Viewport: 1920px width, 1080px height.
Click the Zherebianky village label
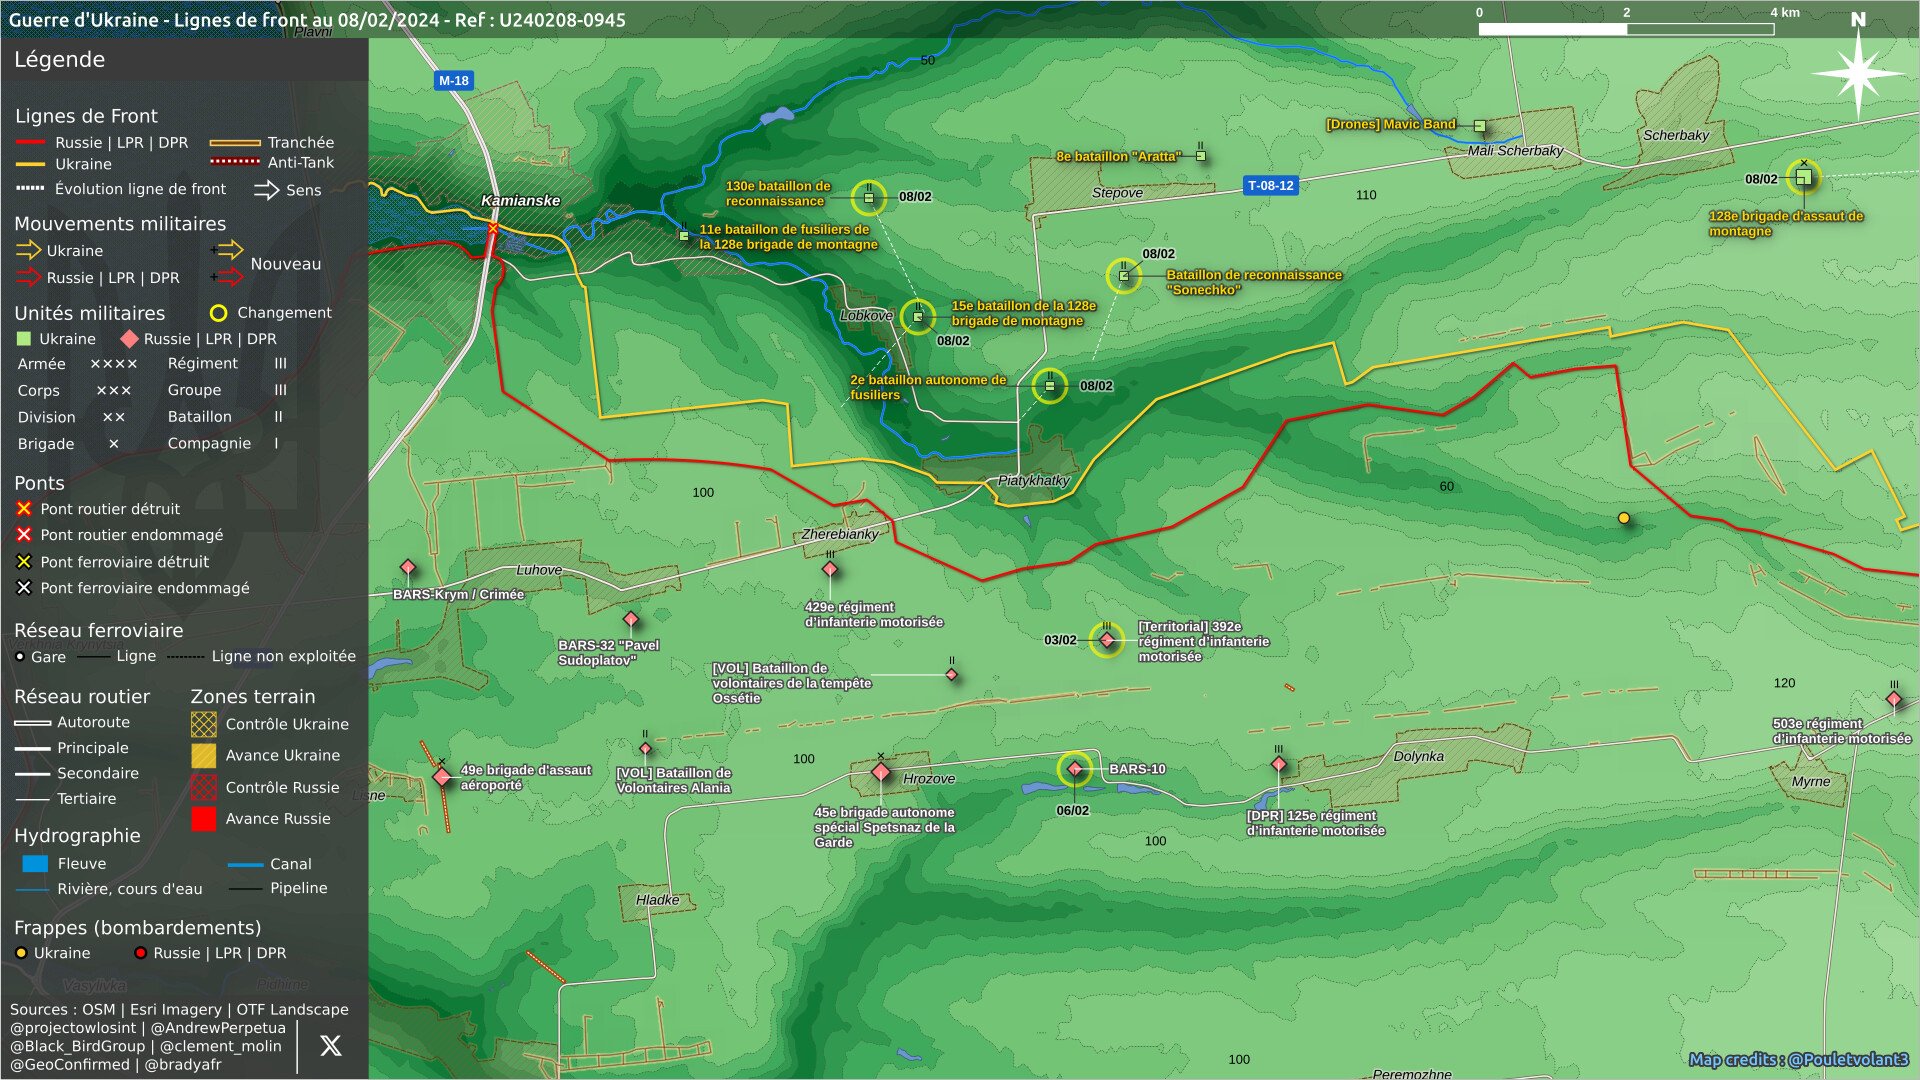(839, 534)
